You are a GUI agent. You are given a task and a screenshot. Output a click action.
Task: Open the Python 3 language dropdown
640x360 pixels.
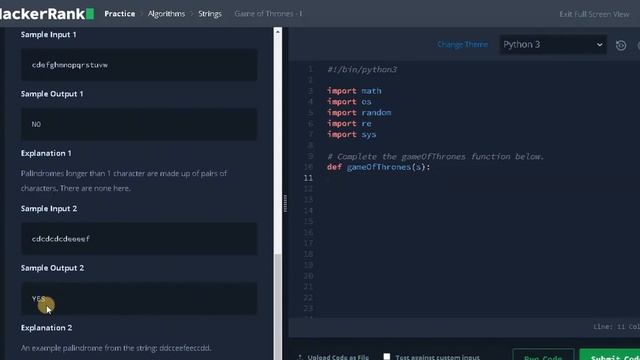tap(553, 44)
